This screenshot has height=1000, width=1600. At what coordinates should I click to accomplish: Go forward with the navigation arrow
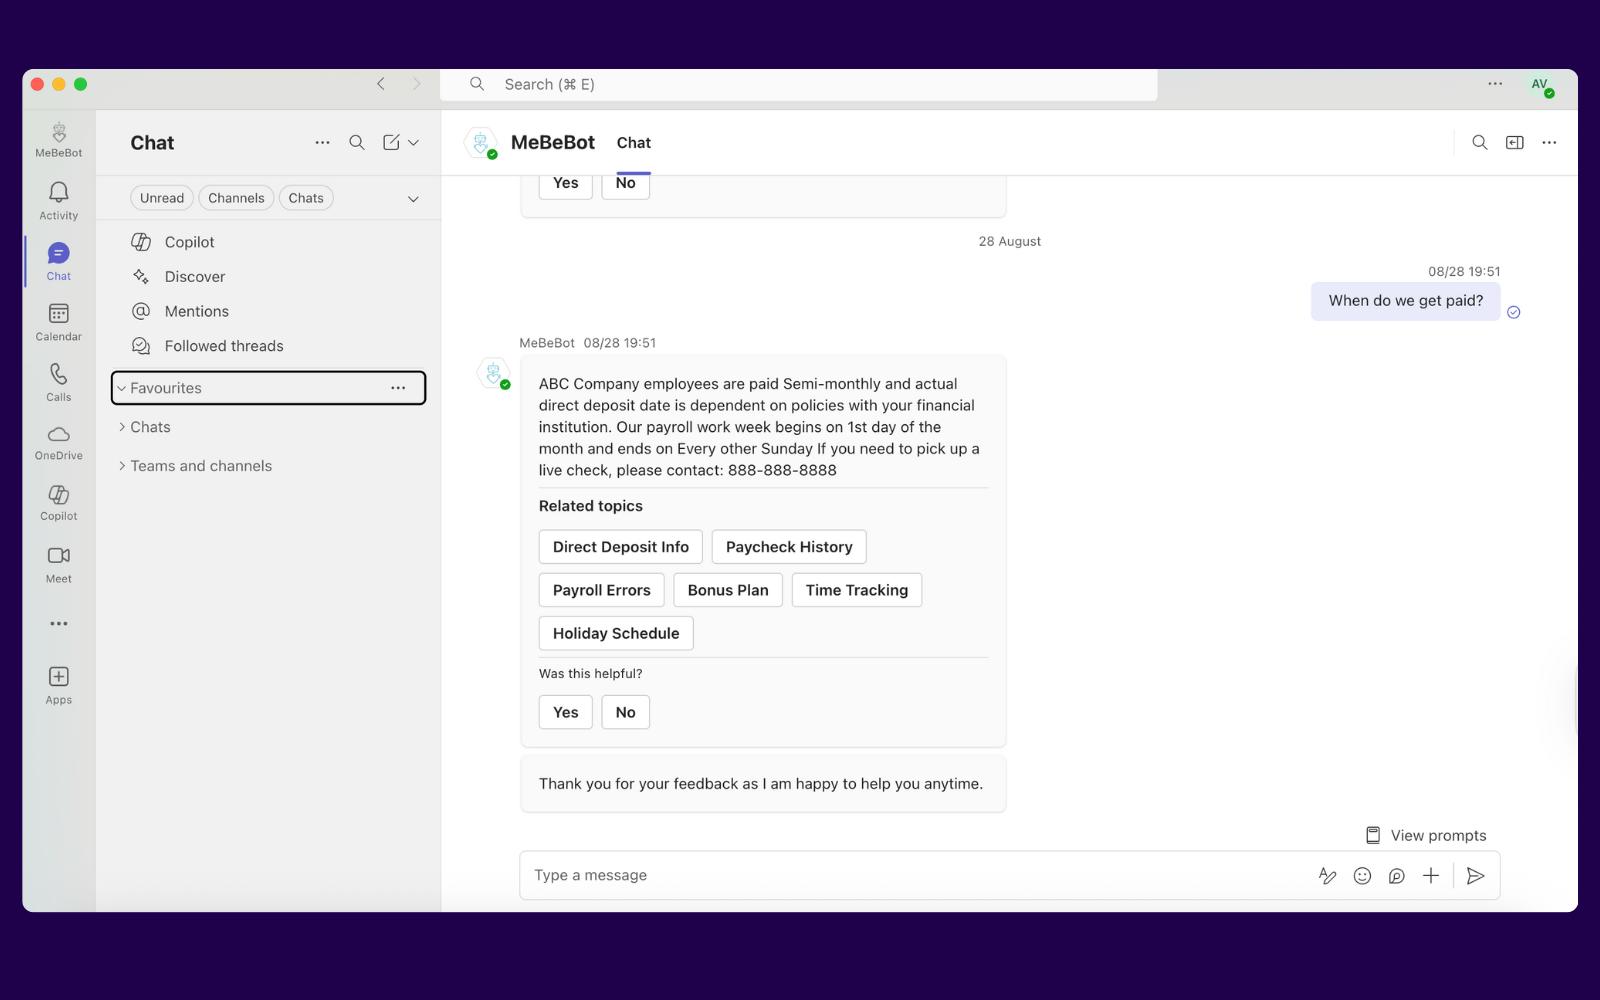417,84
